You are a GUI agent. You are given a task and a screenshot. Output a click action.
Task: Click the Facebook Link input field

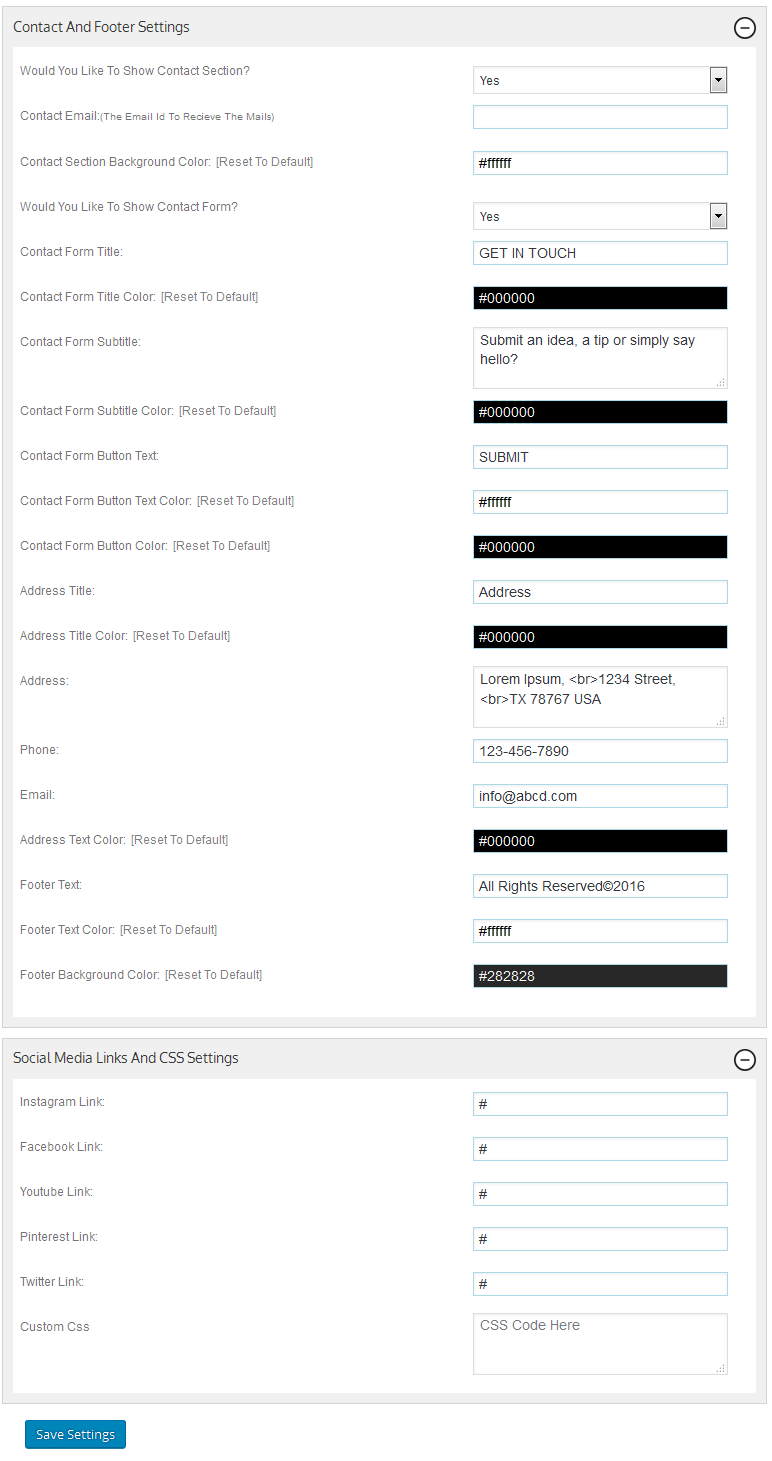[600, 1149]
